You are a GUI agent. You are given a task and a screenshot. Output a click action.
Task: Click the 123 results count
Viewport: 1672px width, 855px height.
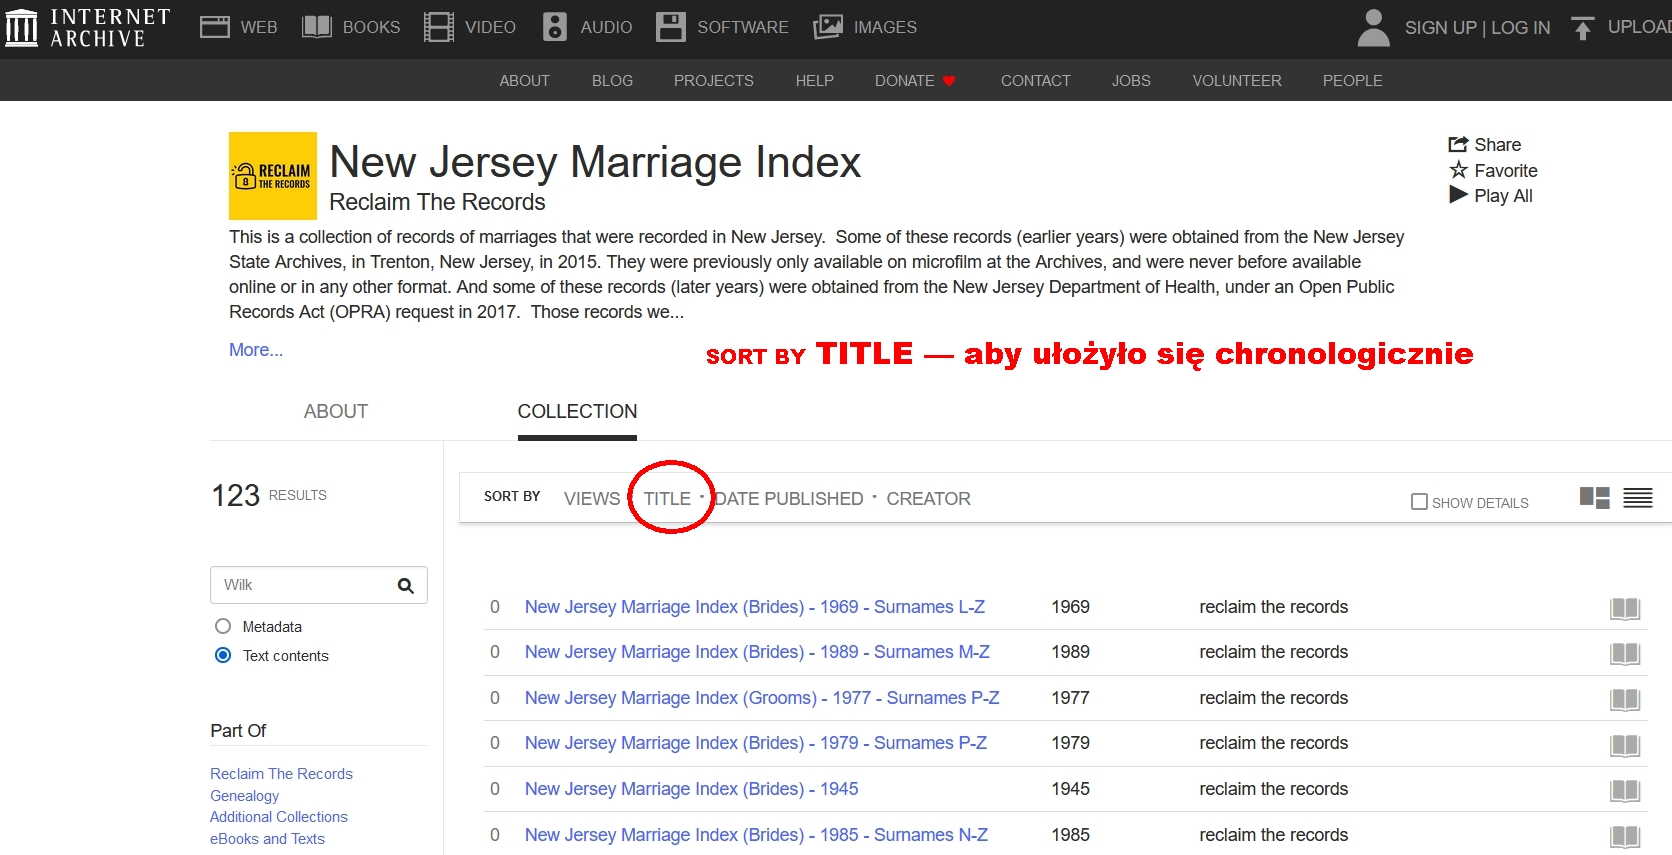[235, 495]
